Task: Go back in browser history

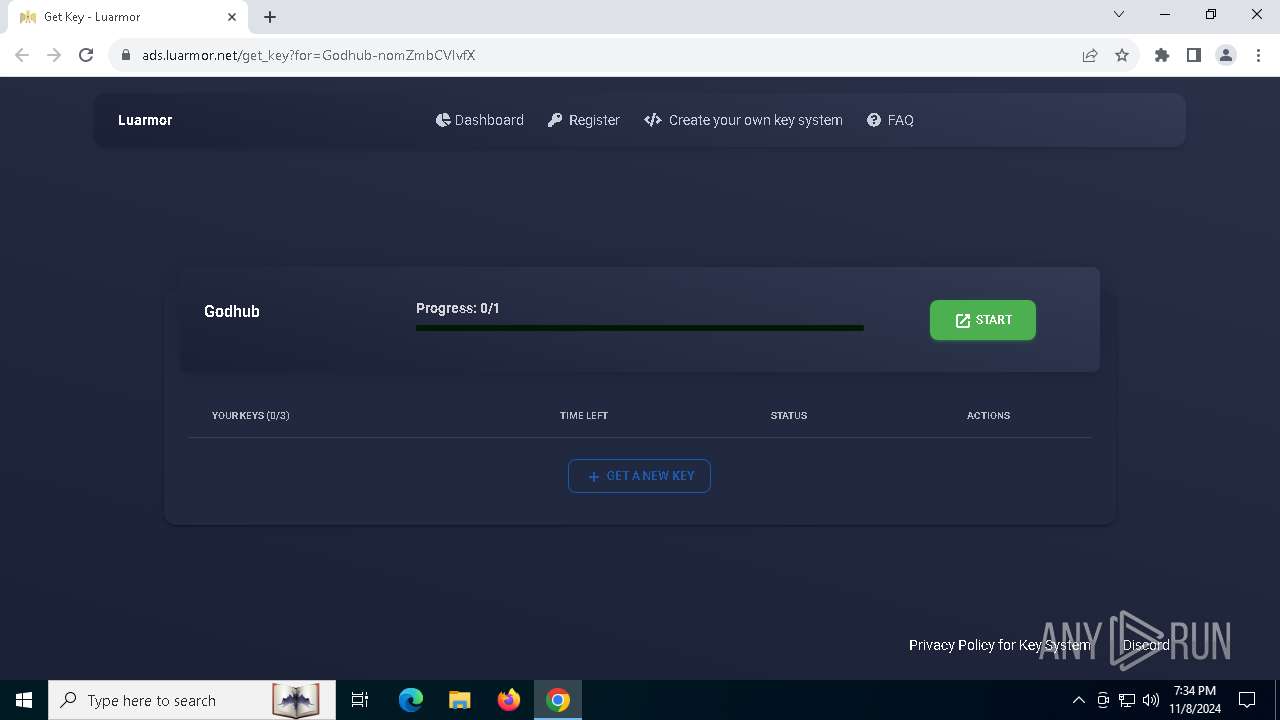Action: click(22, 55)
